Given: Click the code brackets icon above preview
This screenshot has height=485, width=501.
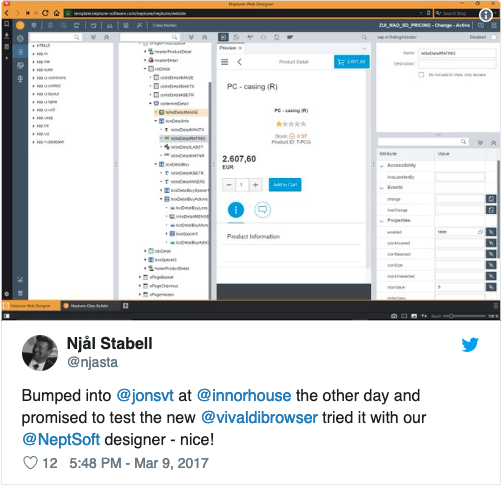Looking at the screenshot, I should (263, 37).
